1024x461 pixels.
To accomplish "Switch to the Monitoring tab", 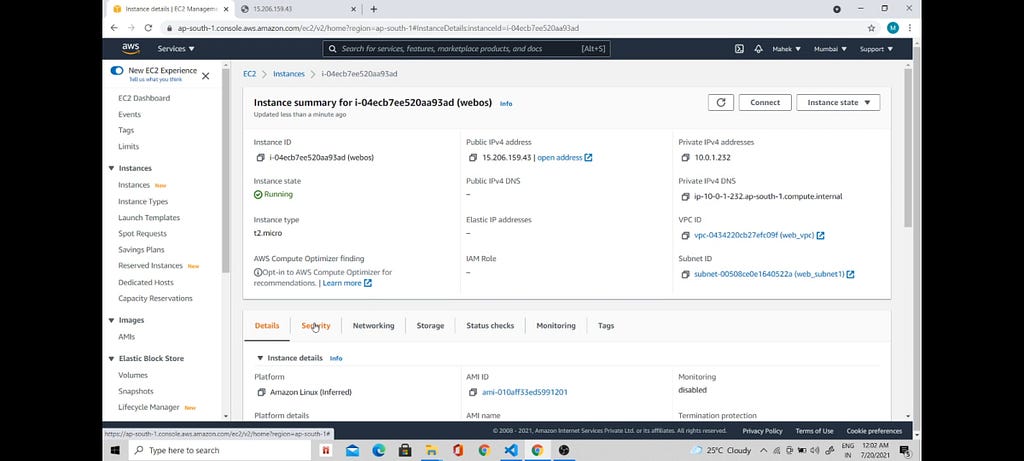I will pyautogui.click(x=556, y=325).
